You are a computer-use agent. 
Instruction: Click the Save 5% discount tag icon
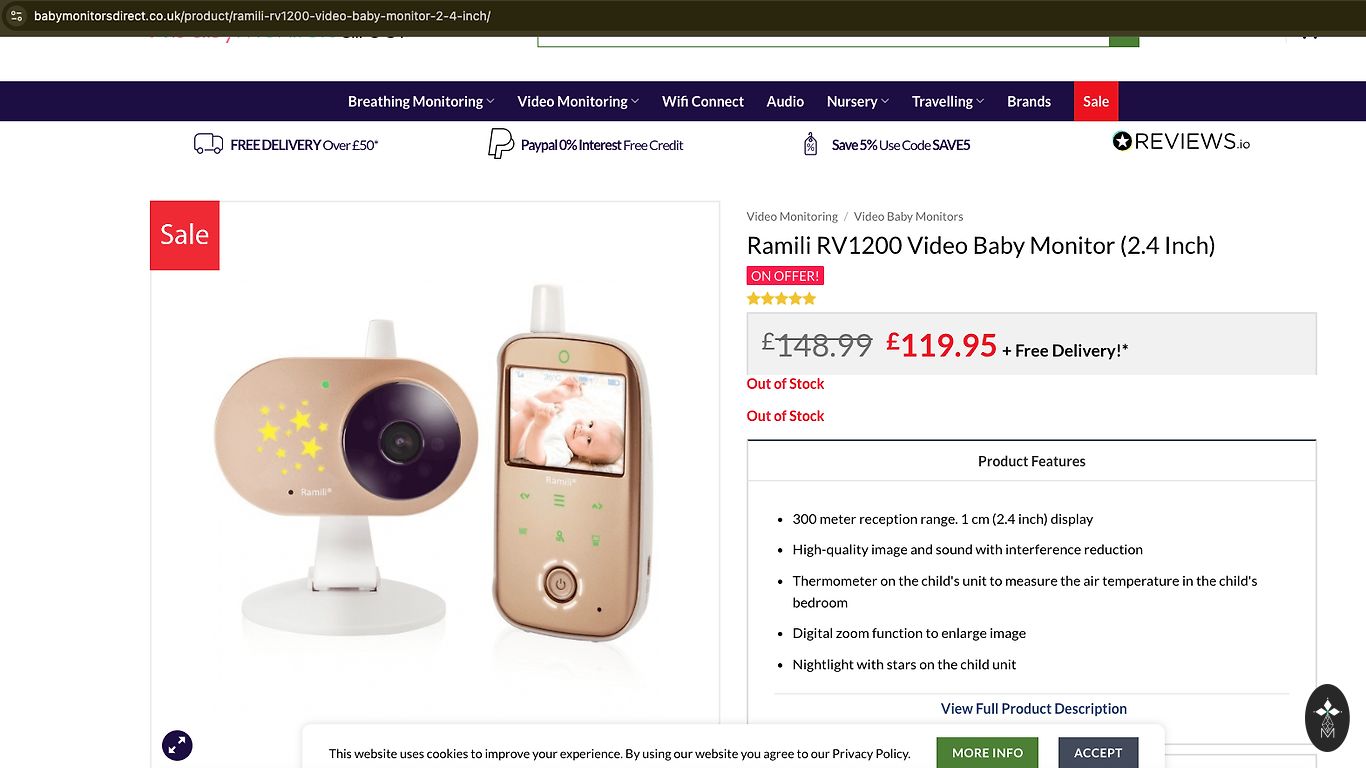[x=810, y=144]
